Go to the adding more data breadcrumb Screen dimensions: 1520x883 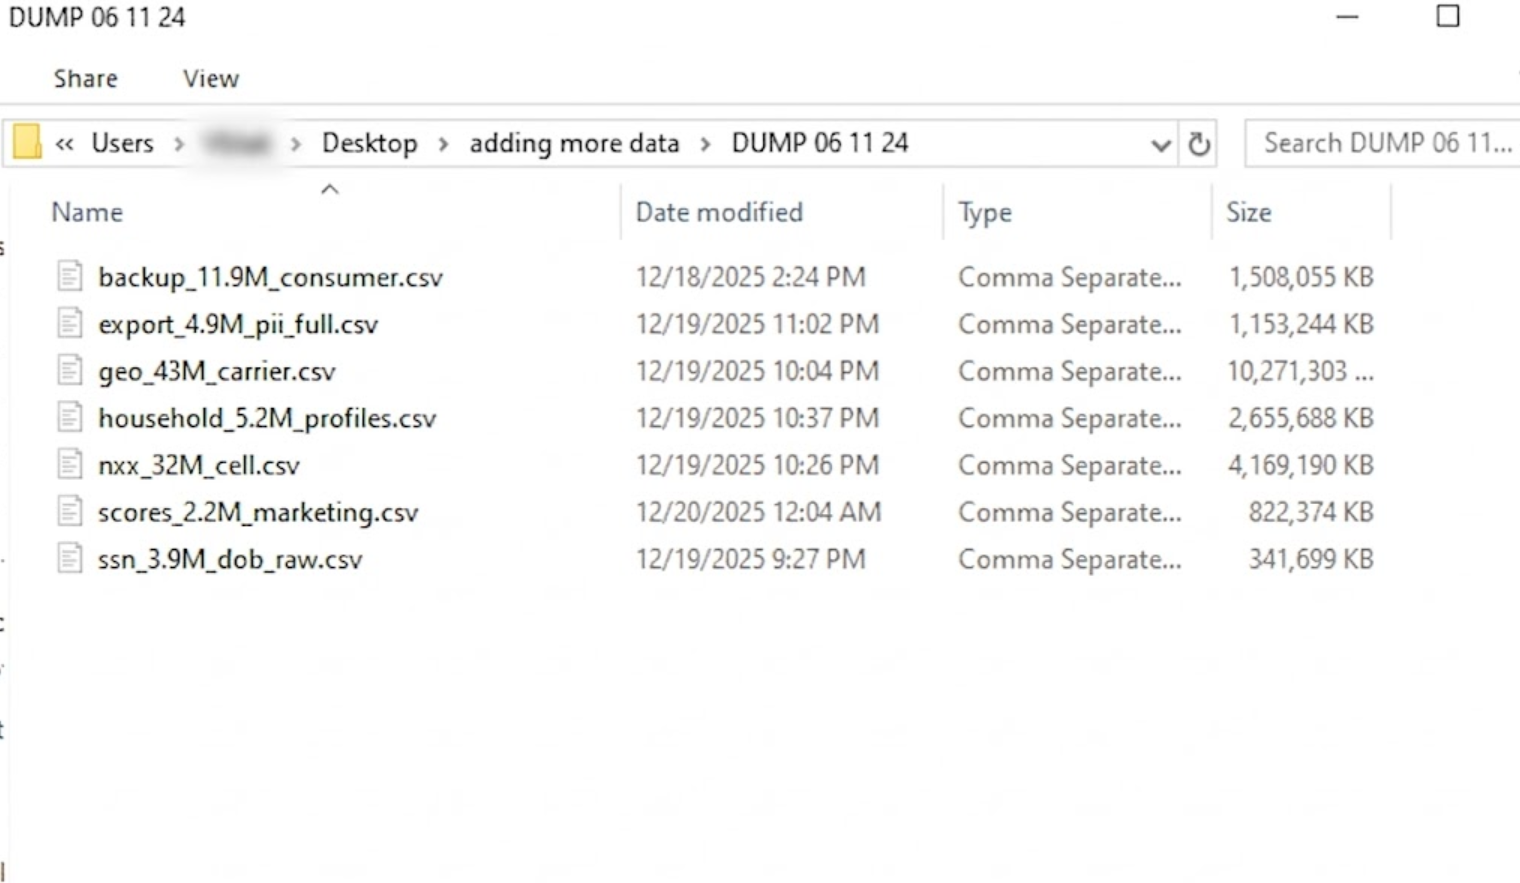(x=574, y=143)
